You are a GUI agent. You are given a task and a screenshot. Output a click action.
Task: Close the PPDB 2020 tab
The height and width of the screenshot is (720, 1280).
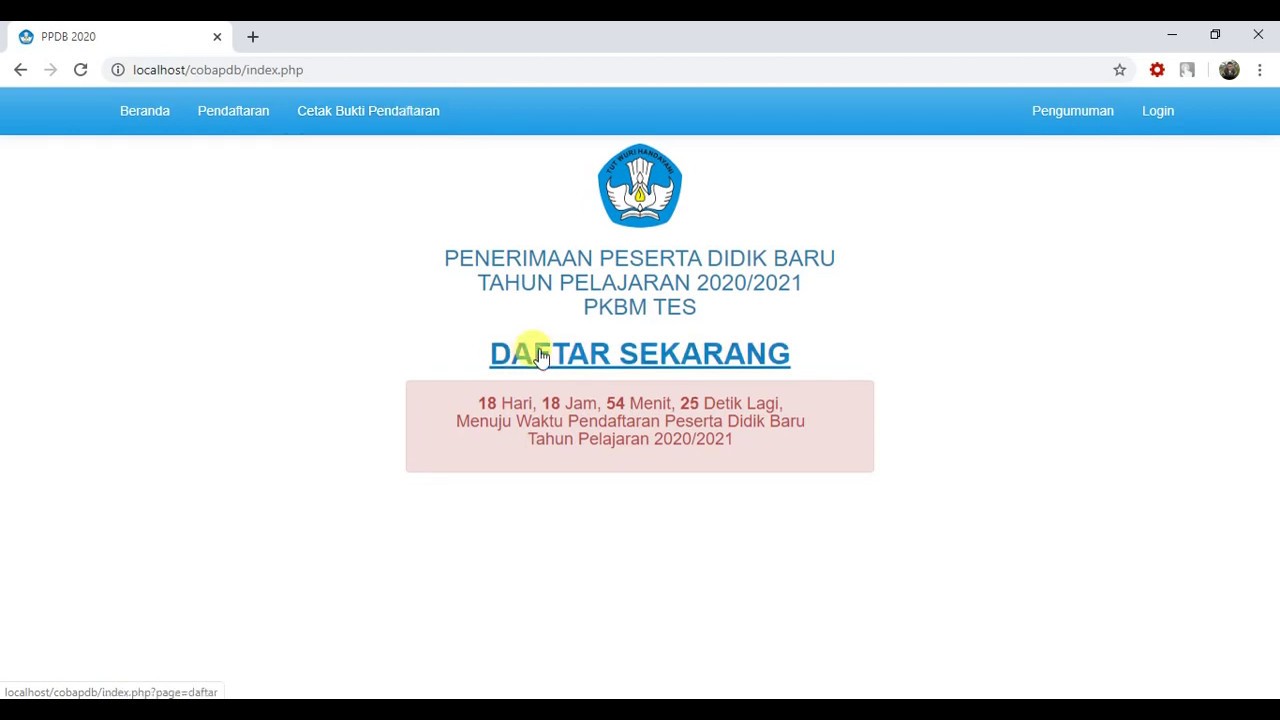[x=217, y=37]
